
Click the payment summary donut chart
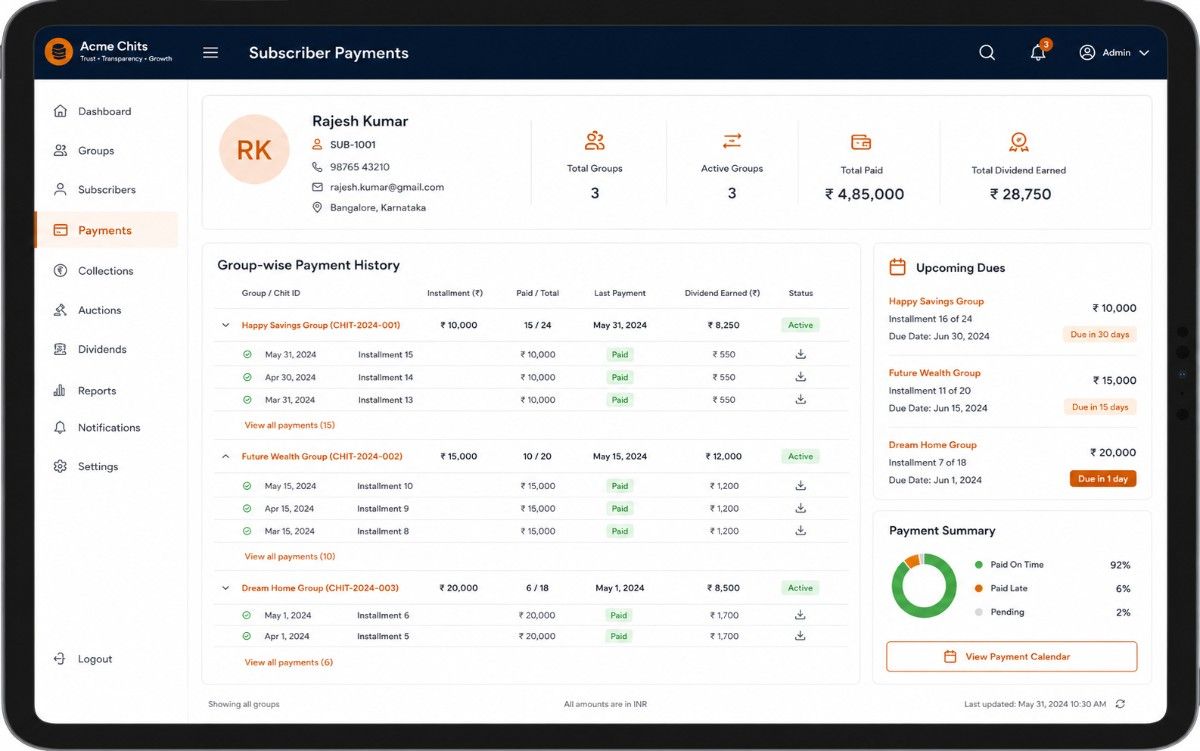924,585
